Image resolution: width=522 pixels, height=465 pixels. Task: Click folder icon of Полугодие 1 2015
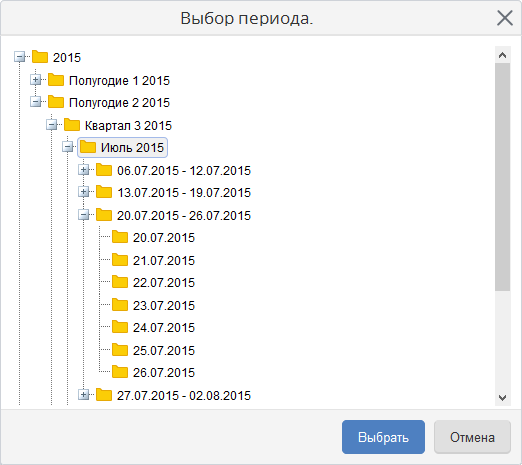click(x=56, y=80)
